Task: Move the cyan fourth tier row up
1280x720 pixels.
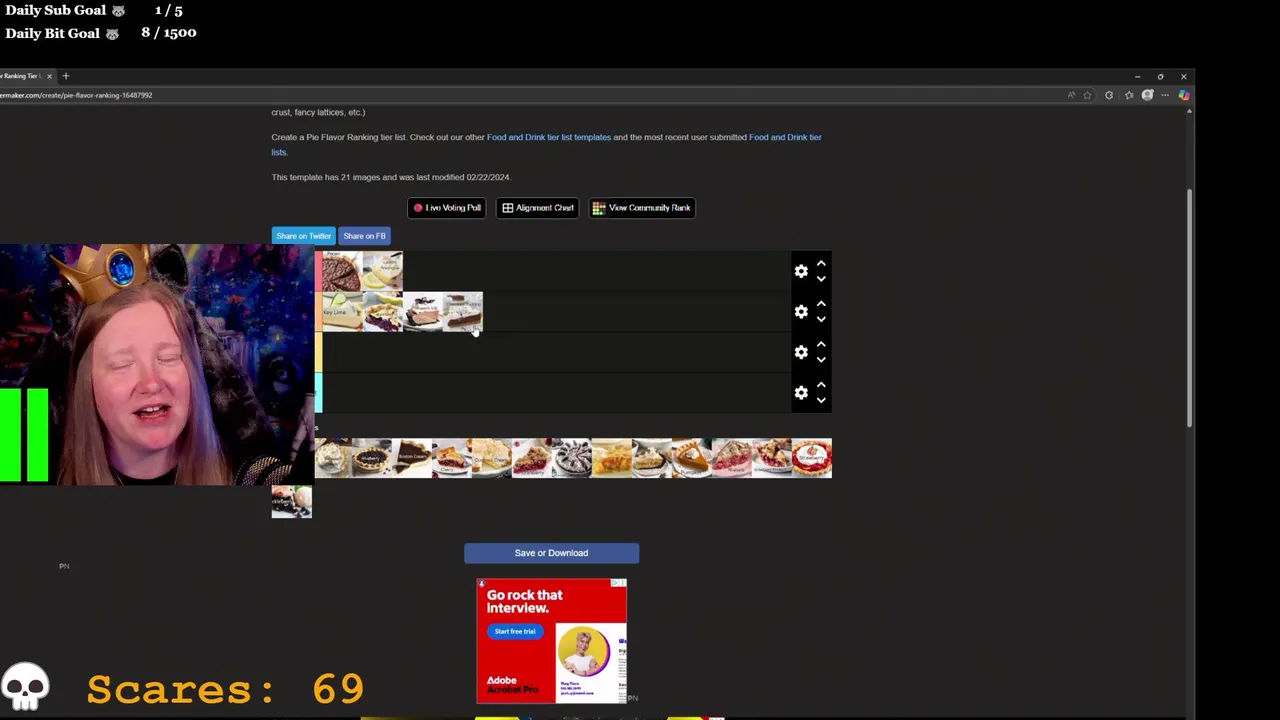Action: [x=821, y=385]
